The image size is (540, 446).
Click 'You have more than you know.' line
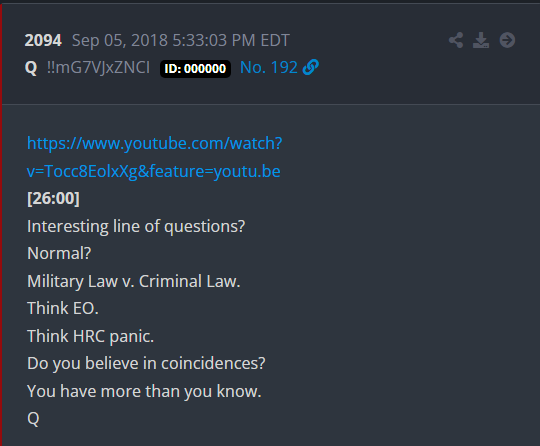(144, 392)
